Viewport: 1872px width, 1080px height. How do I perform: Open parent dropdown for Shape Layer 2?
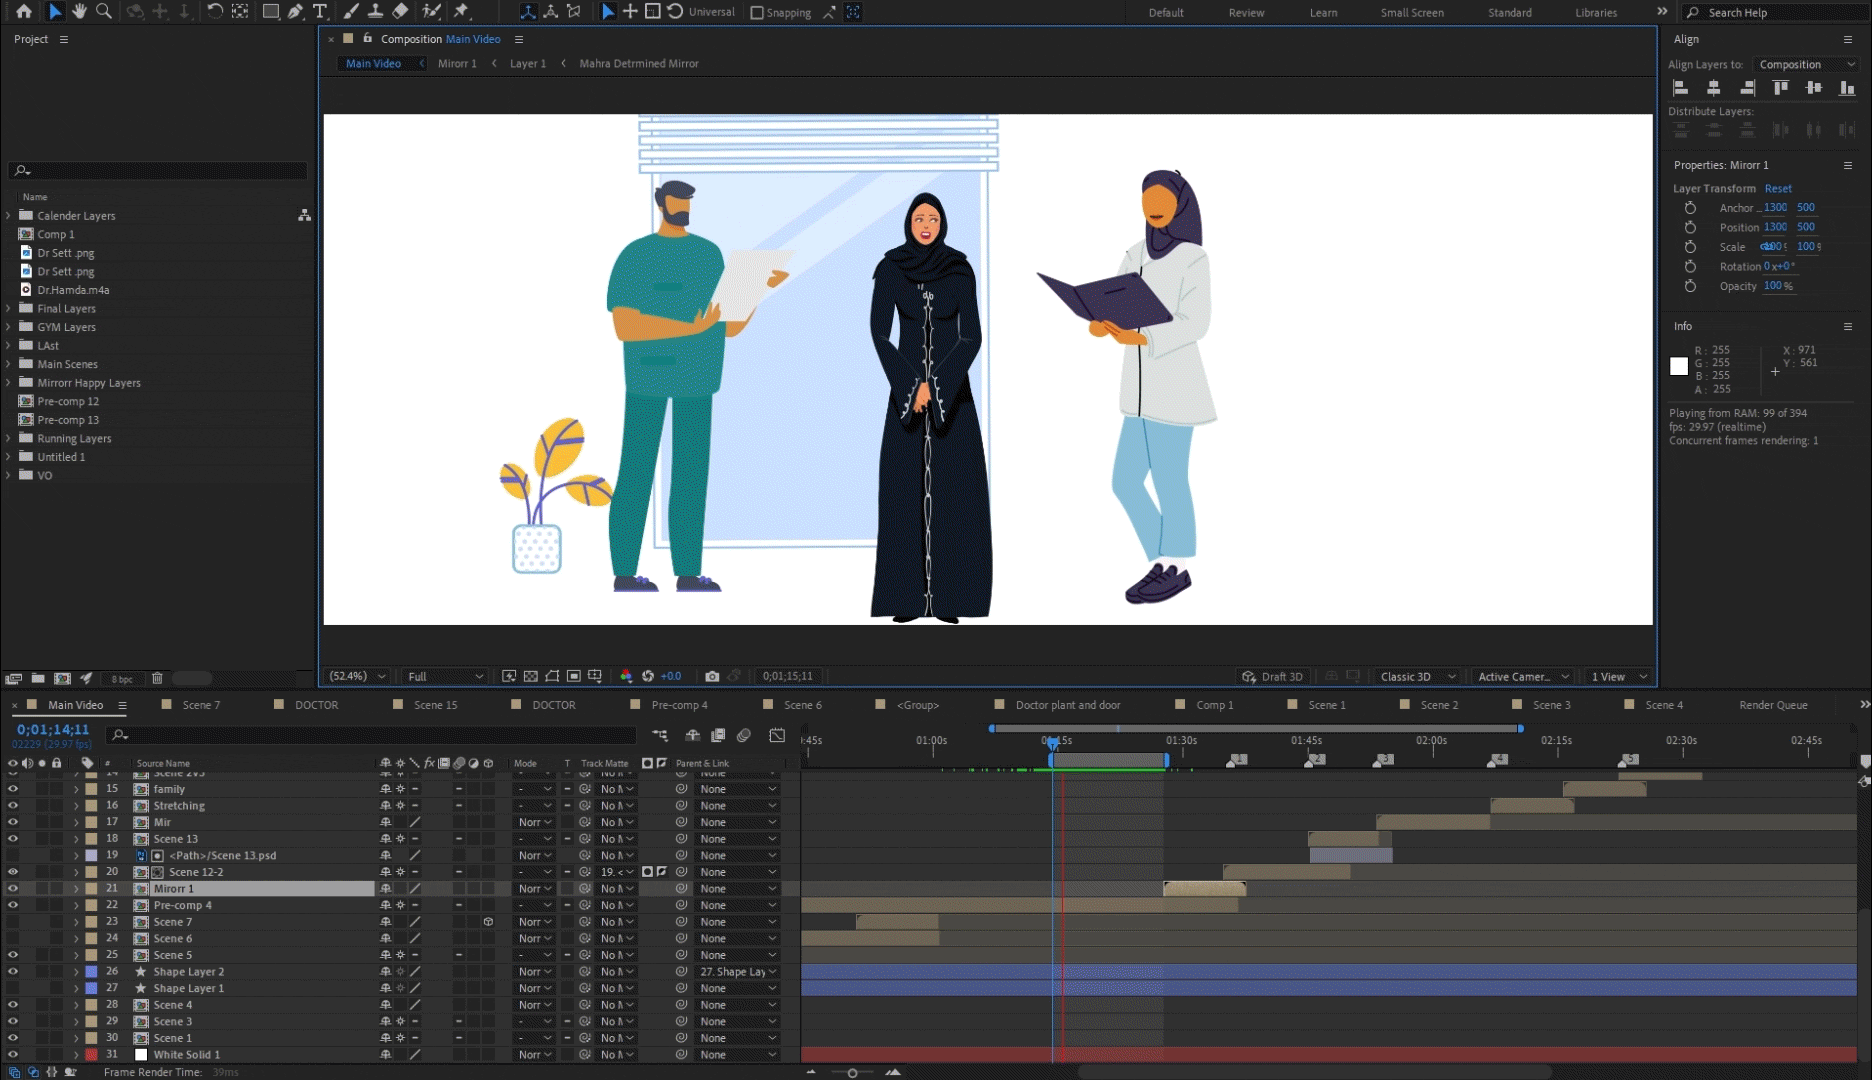pos(738,971)
